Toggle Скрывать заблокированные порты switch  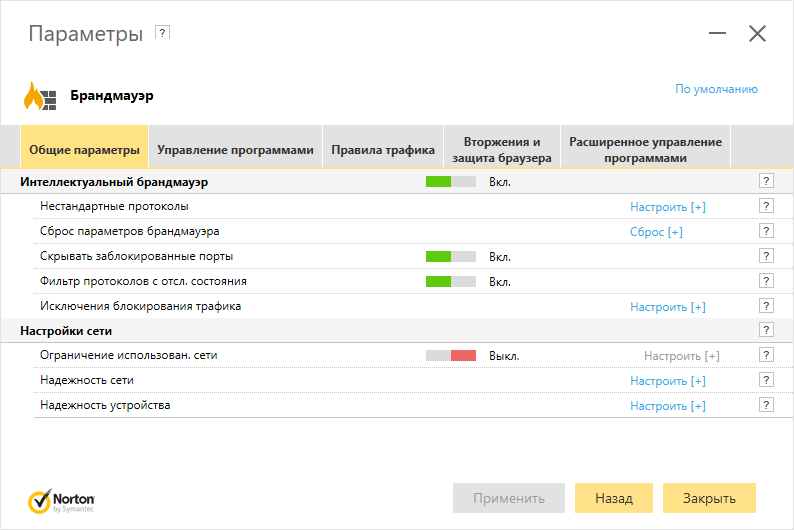pos(451,257)
